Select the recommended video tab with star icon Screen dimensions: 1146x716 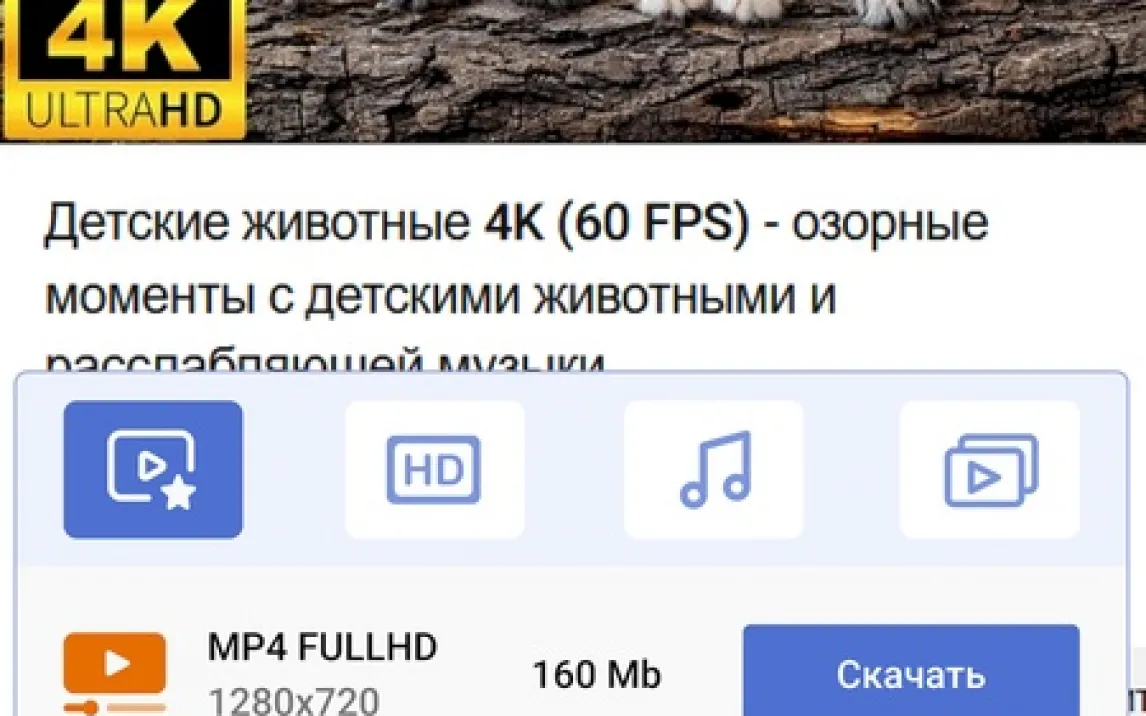coord(153,469)
